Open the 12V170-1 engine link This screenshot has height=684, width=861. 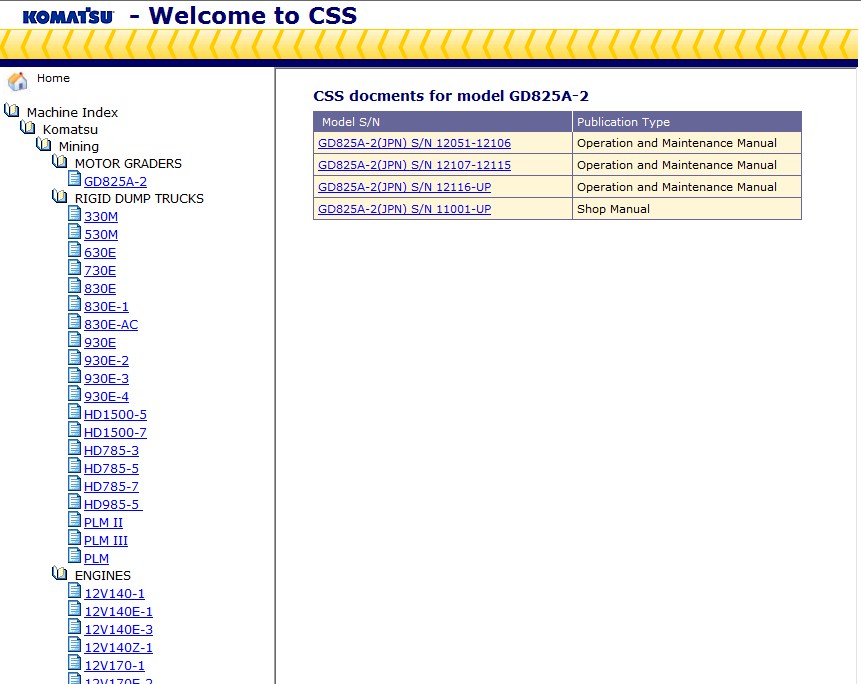coord(115,666)
